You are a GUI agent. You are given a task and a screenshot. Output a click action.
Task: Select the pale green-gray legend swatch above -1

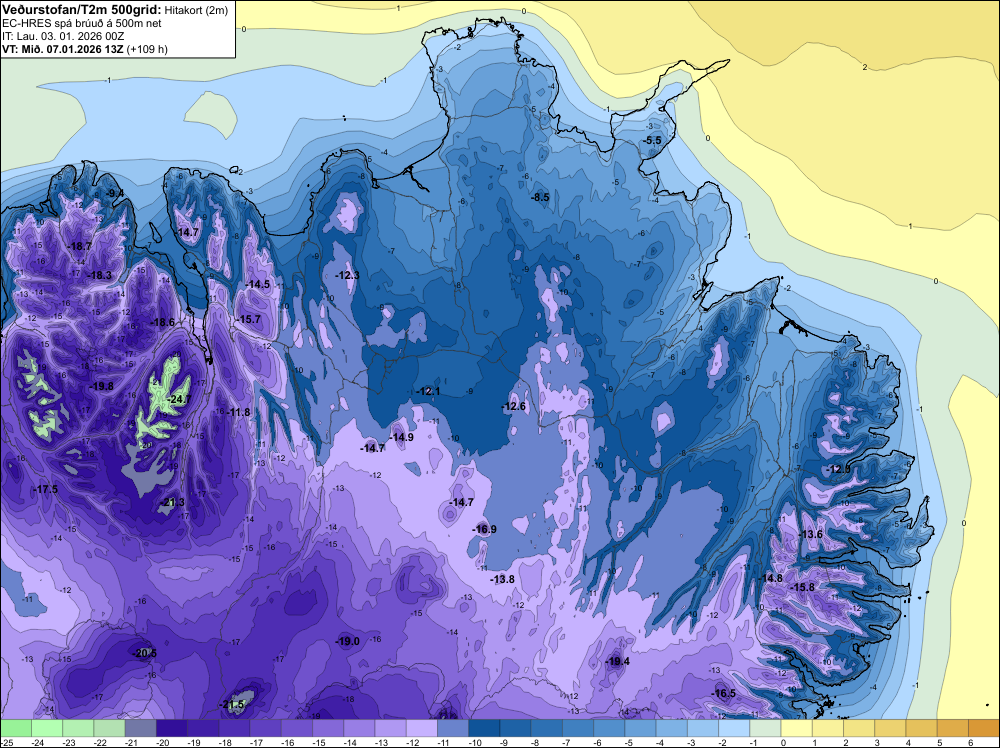pyautogui.click(x=765, y=728)
